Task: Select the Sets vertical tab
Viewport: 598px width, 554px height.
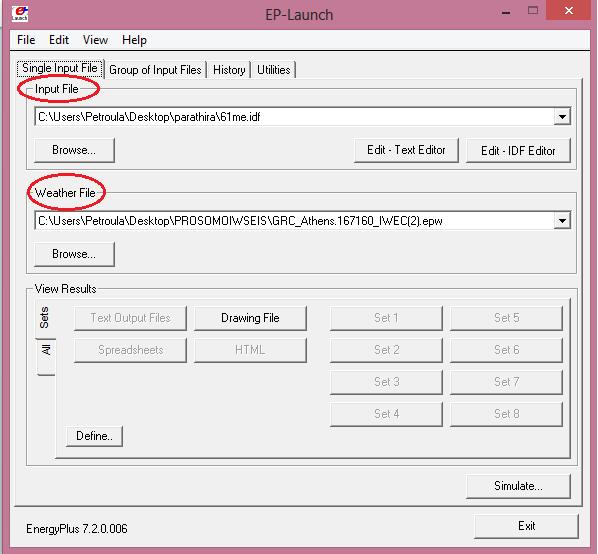Action: click(x=45, y=318)
